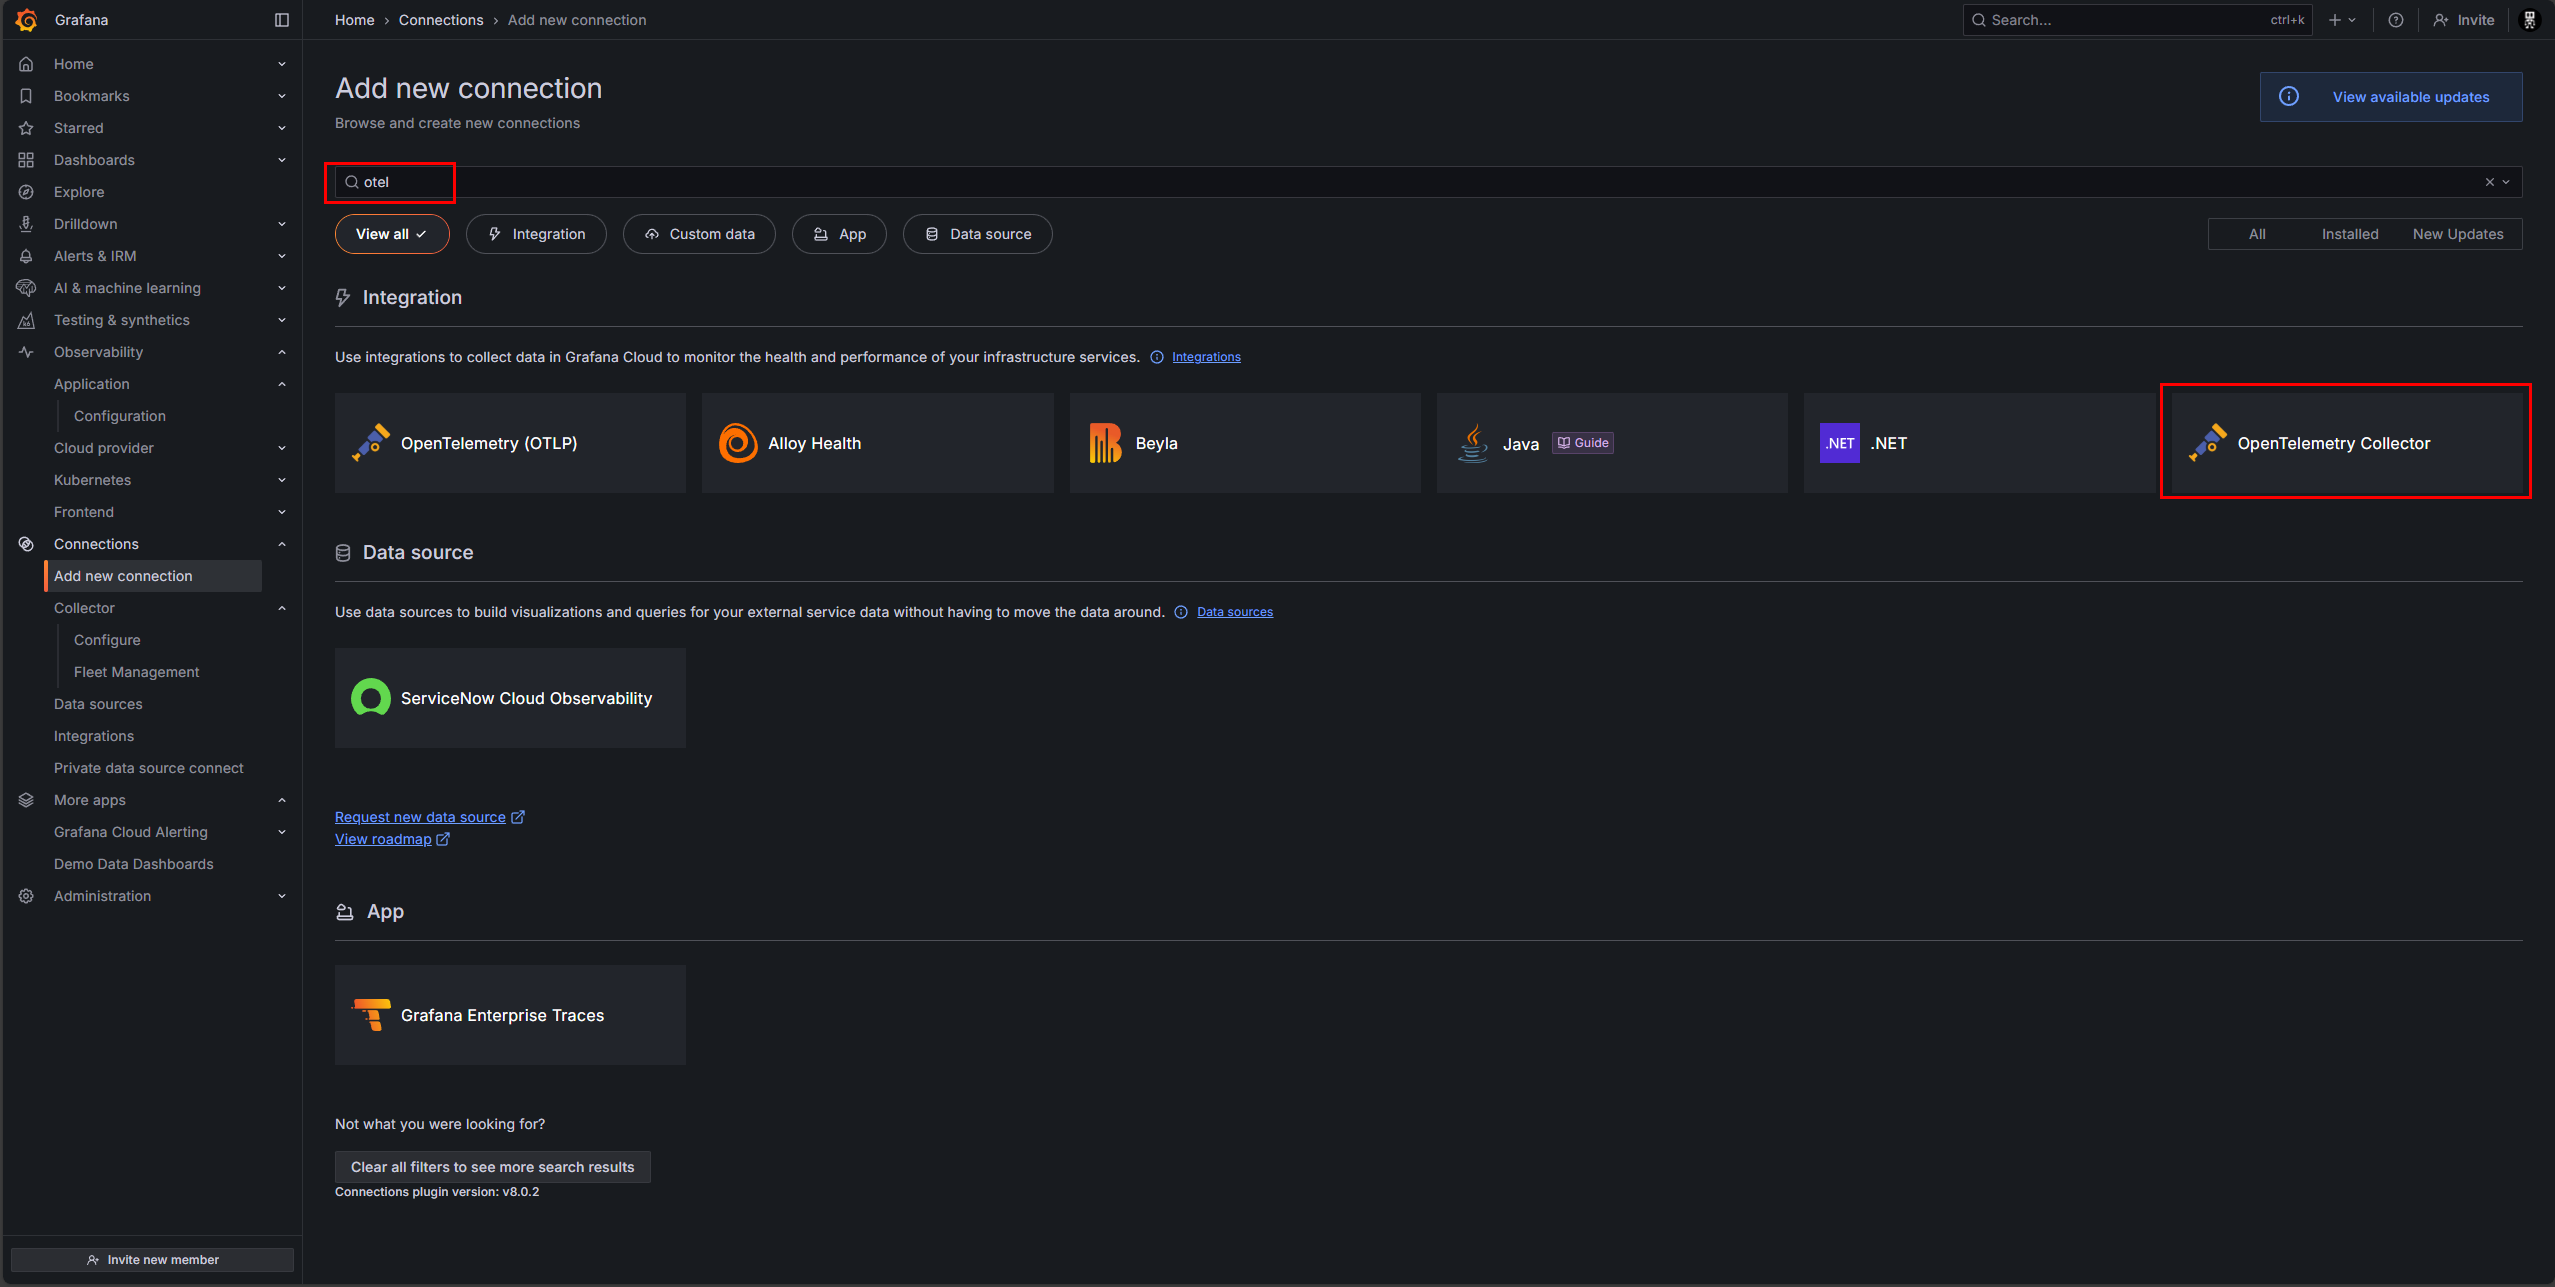Viewport: 2555px width, 1287px height.
Task: Click the Bookmarks icon in sidebar
Action: click(x=27, y=96)
